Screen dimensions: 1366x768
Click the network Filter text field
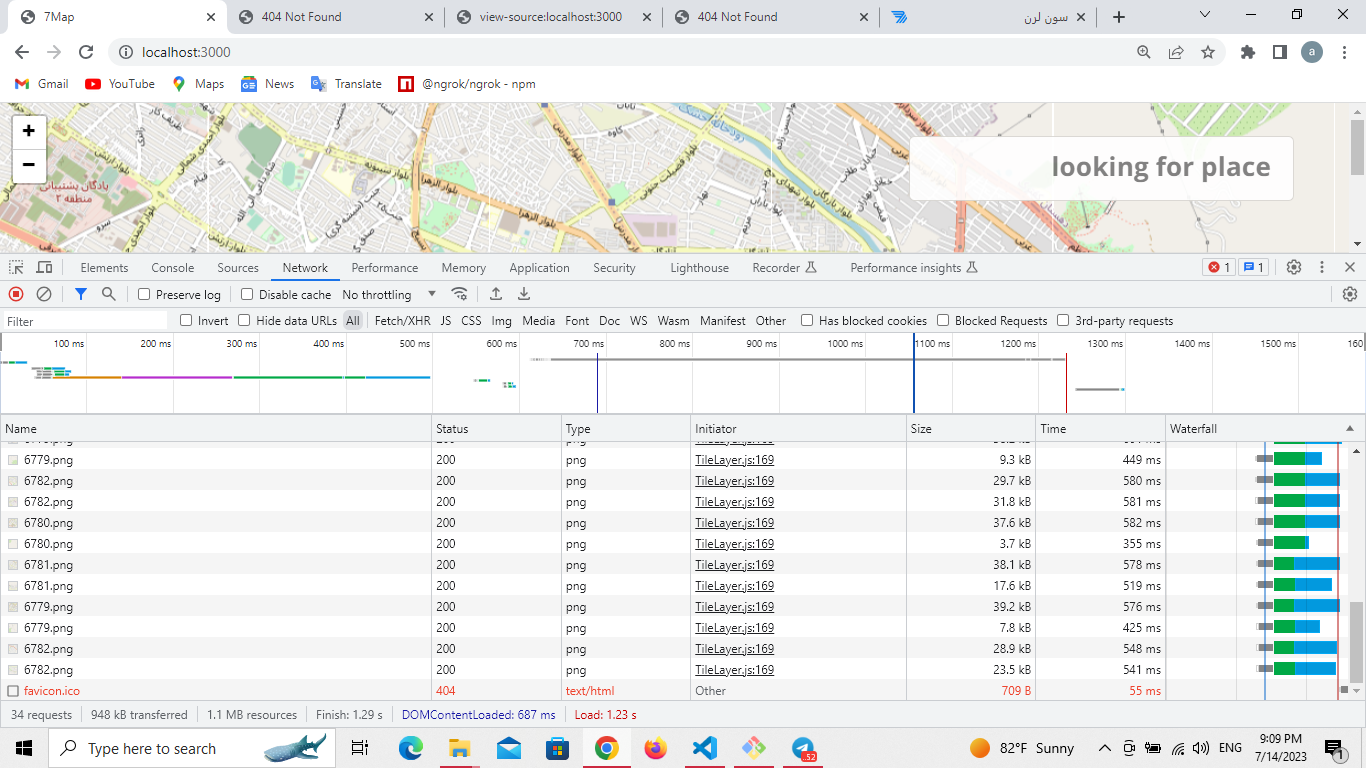[x=85, y=321]
